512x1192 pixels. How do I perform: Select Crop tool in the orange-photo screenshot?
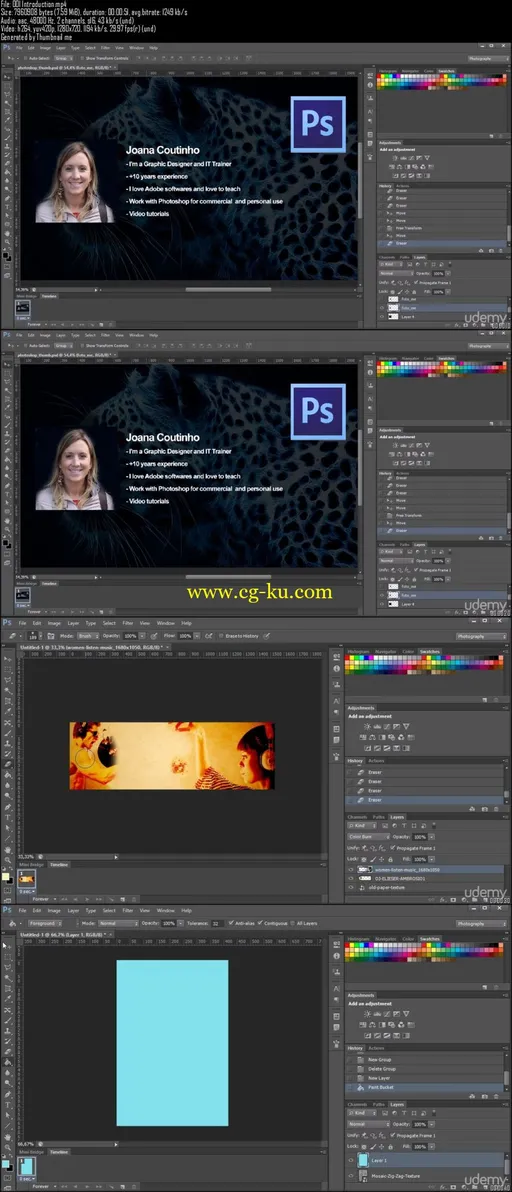[7, 701]
